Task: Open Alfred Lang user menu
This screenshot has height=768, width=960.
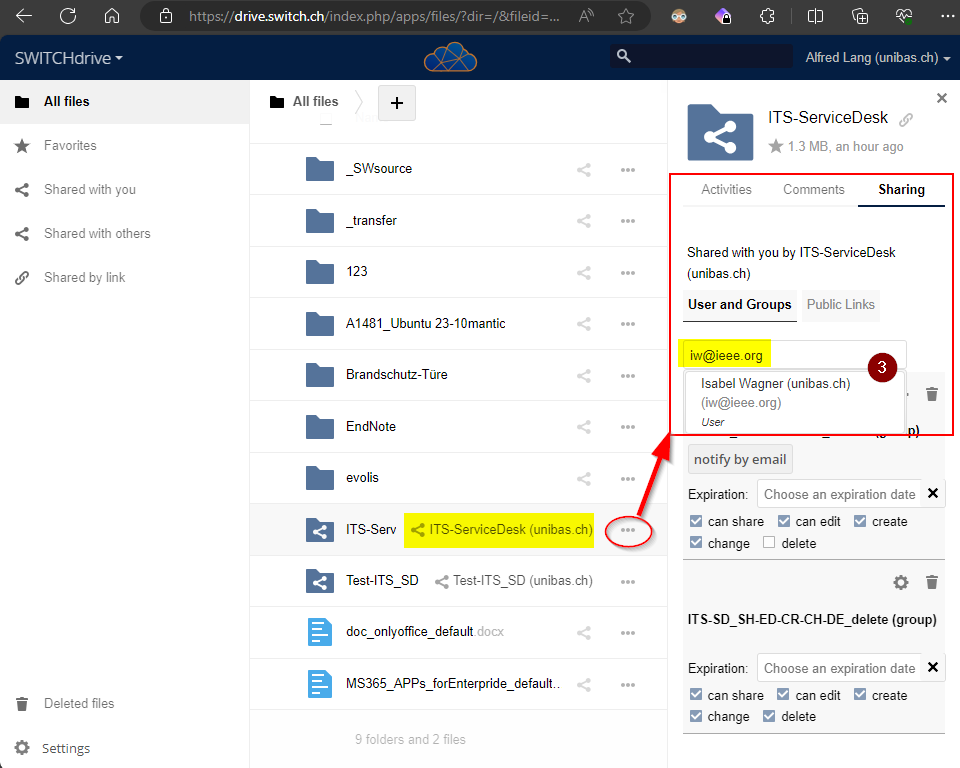Action: point(878,58)
